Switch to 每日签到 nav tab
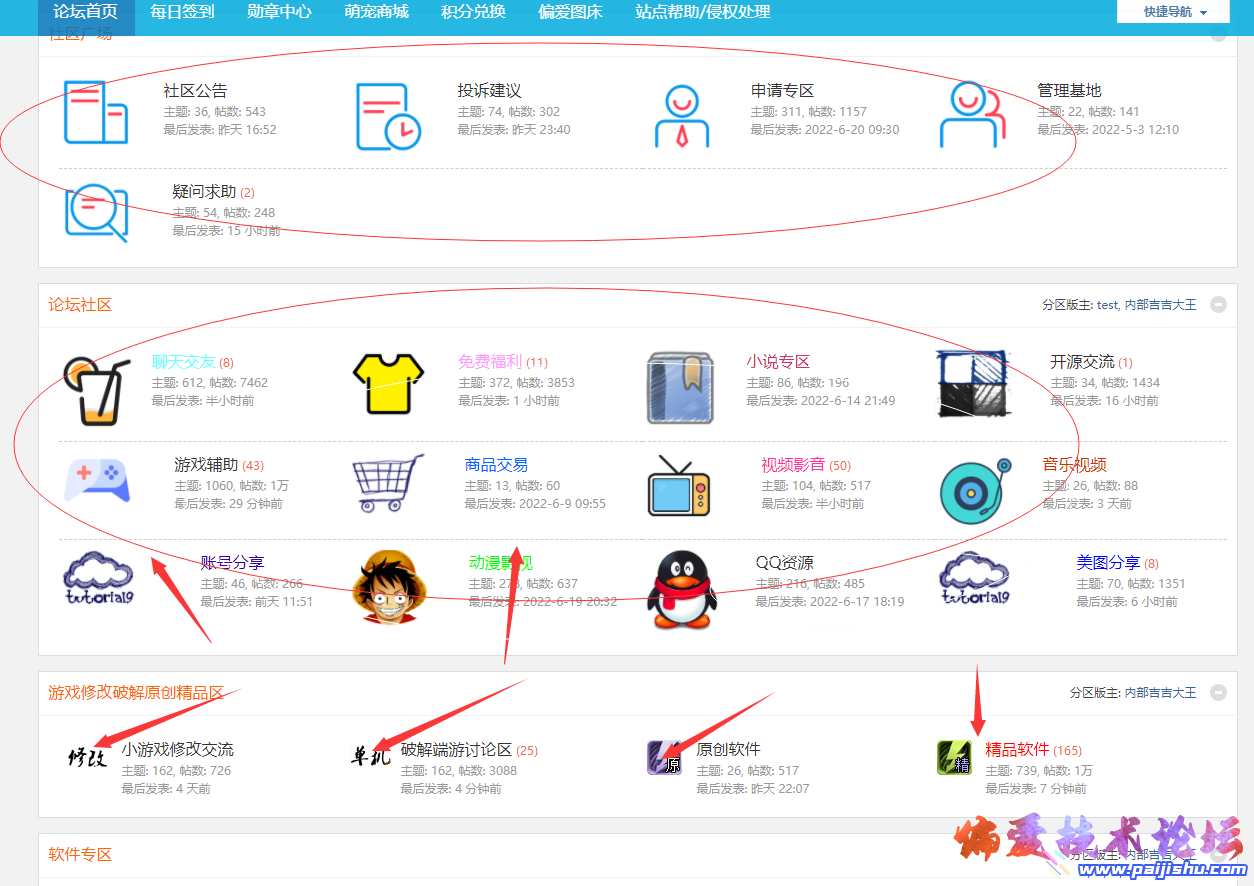The width and height of the screenshot is (1254, 886). pos(182,12)
